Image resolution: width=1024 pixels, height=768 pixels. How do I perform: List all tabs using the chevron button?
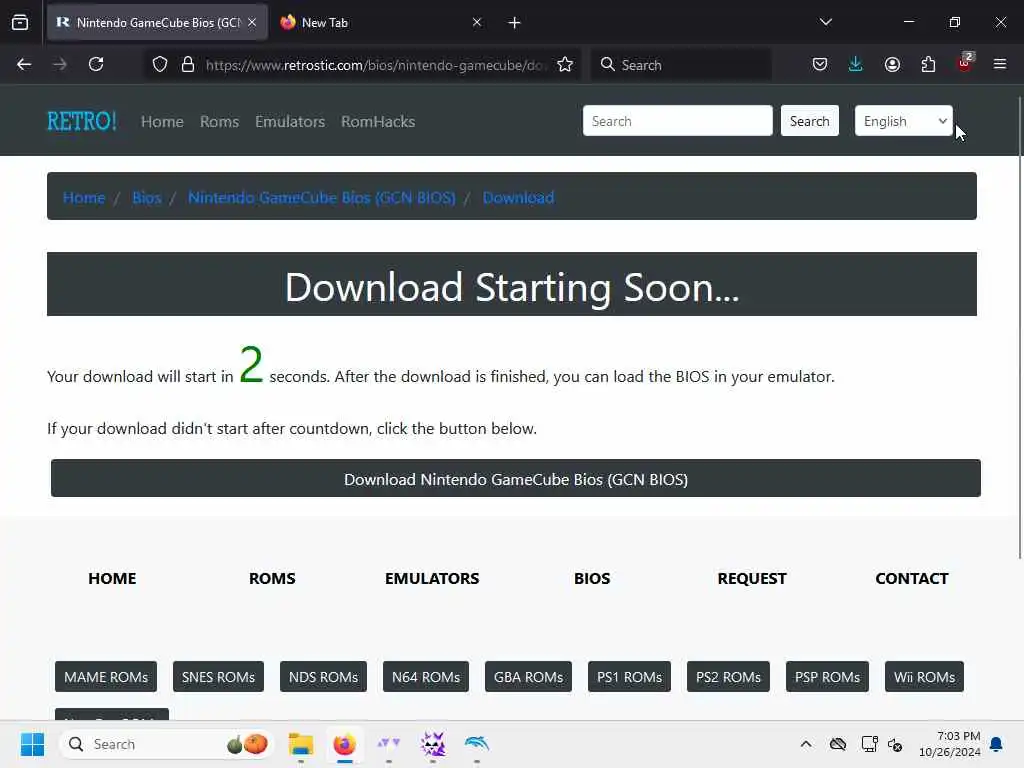click(826, 22)
